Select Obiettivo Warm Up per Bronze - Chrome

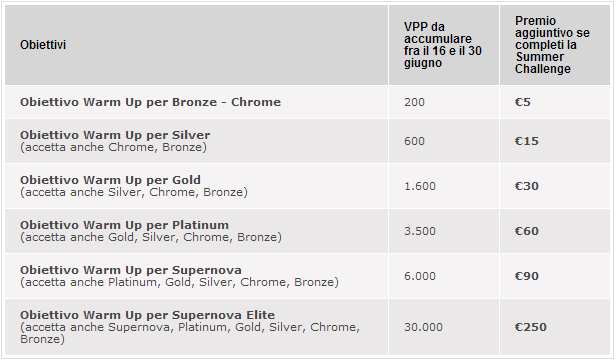point(150,102)
